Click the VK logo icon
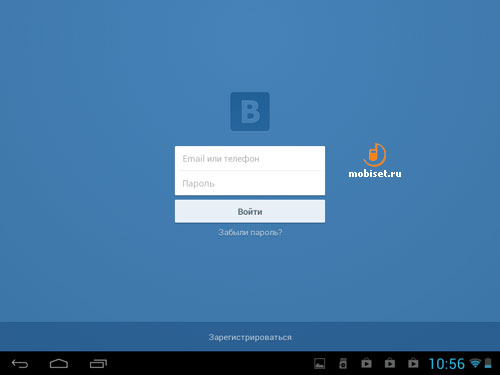 (250, 111)
